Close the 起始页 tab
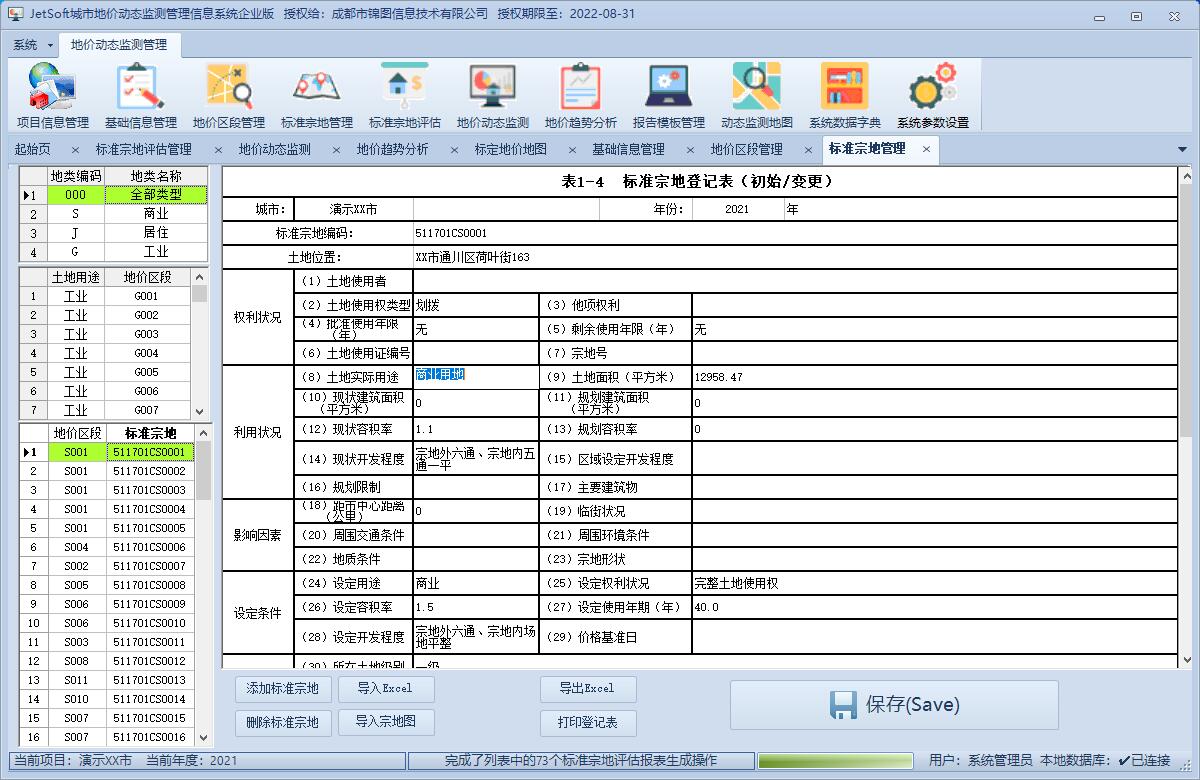Viewport: 1200px width, 780px height. (x=75, y=150)
